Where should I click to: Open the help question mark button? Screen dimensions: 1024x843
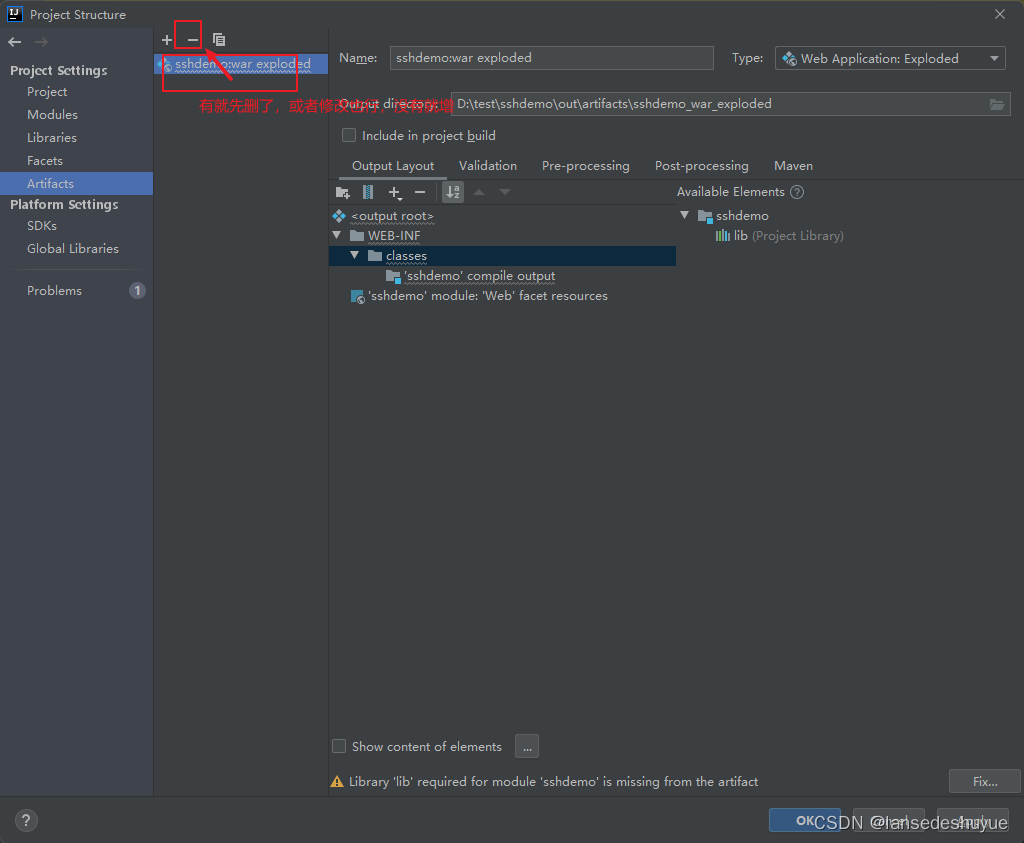[26, 820]
